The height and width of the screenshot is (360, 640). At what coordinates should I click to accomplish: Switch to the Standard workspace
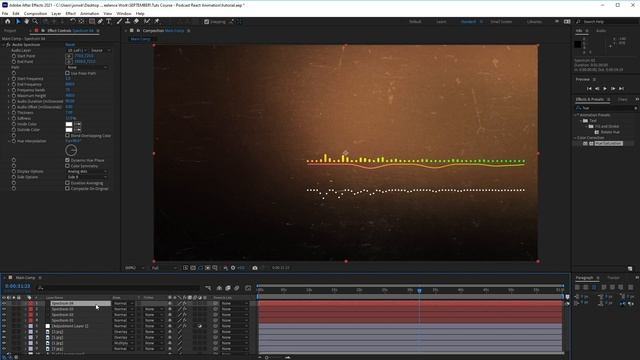coord(468,22)
